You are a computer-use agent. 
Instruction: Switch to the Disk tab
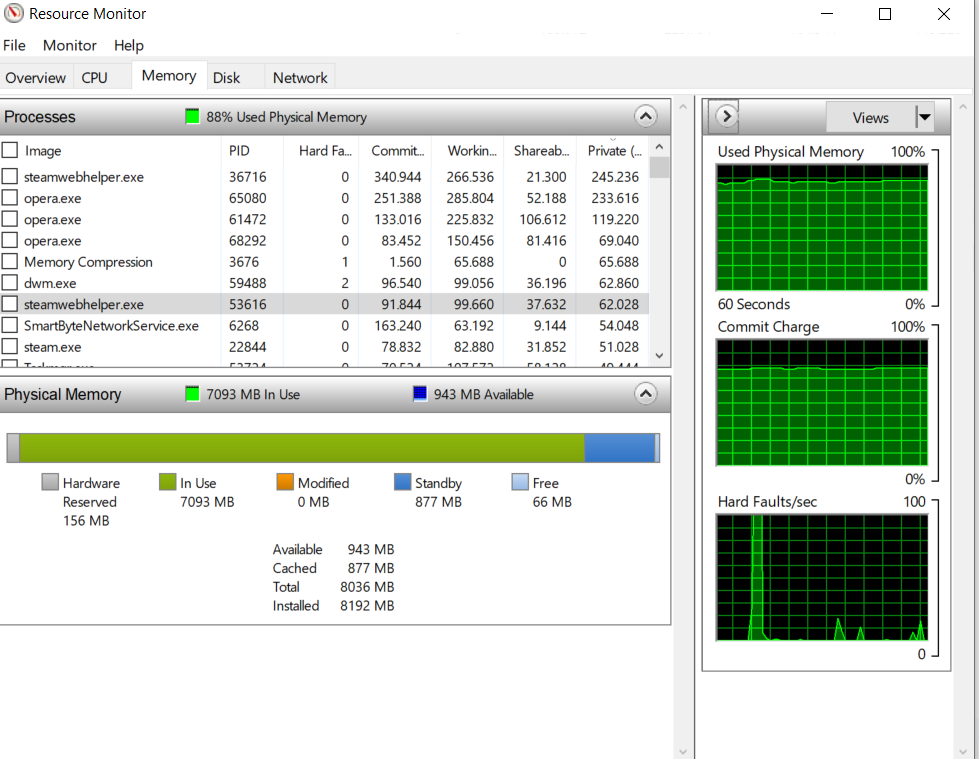(x=226, y=78)
